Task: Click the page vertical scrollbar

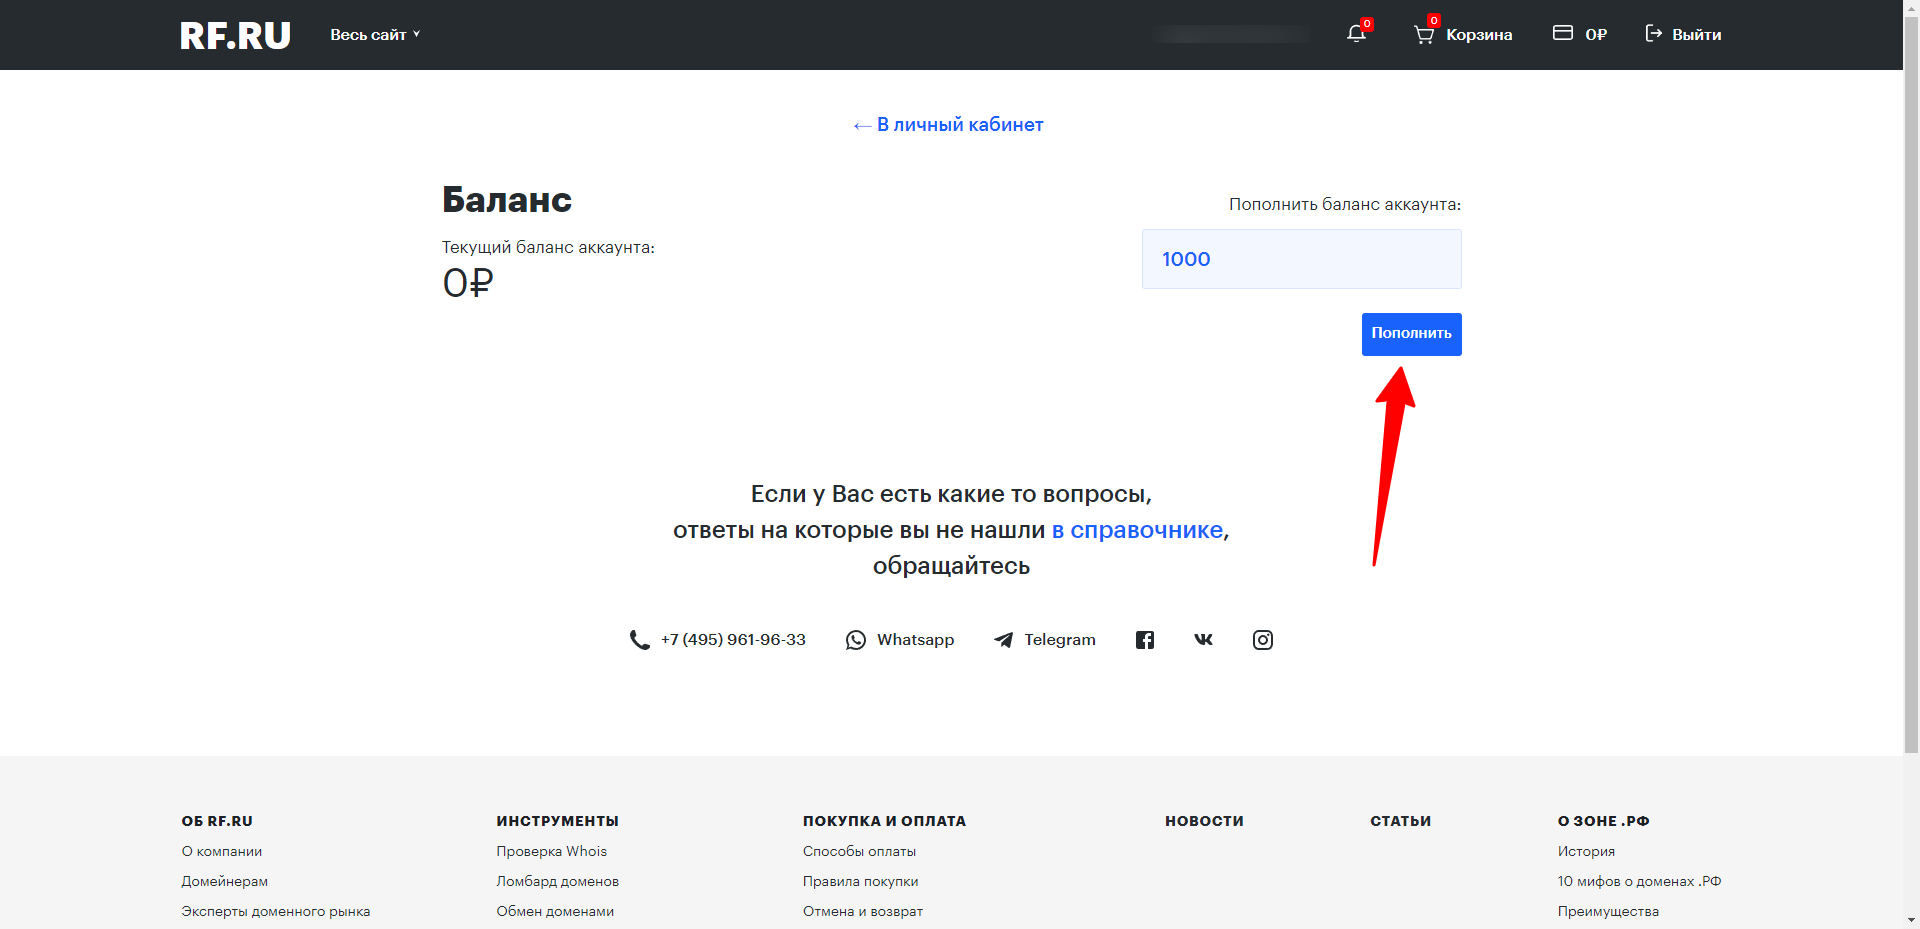Action: tap(1911, 400)
